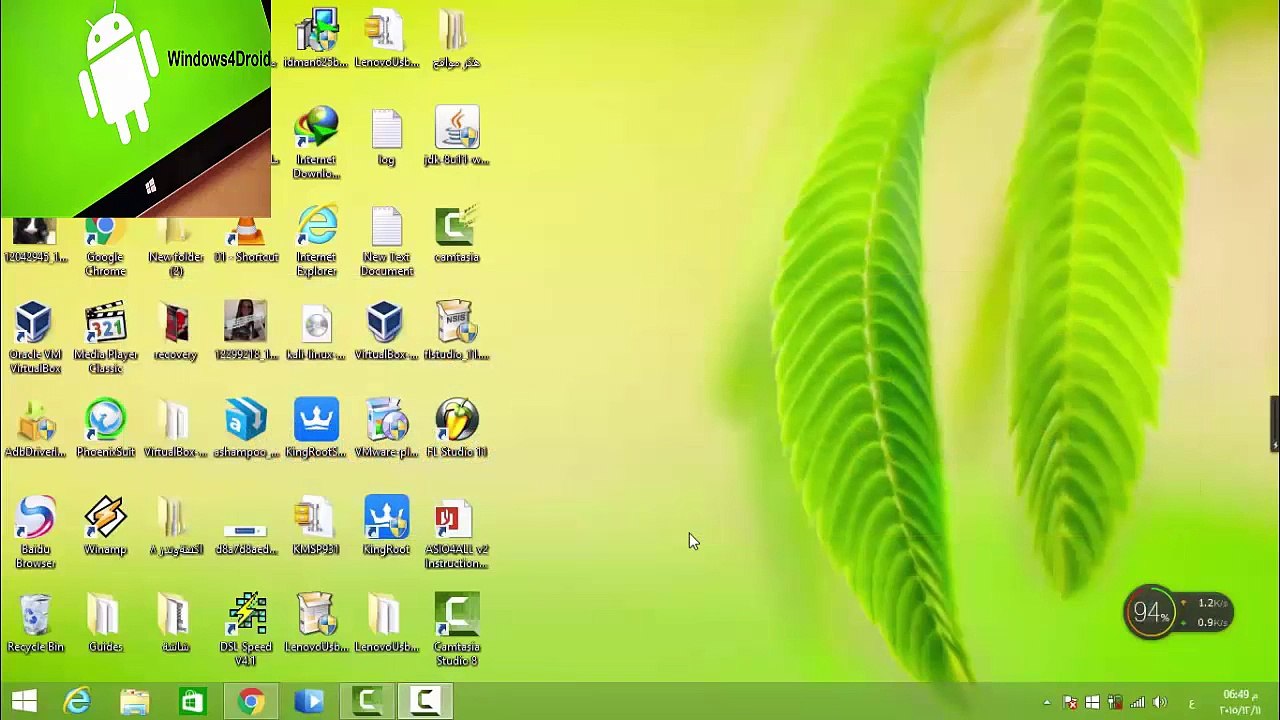Viewport: 1280px width, 720px height.
Task: Open the Baidu Browser shortcut
Action: (x=35, y=533)
